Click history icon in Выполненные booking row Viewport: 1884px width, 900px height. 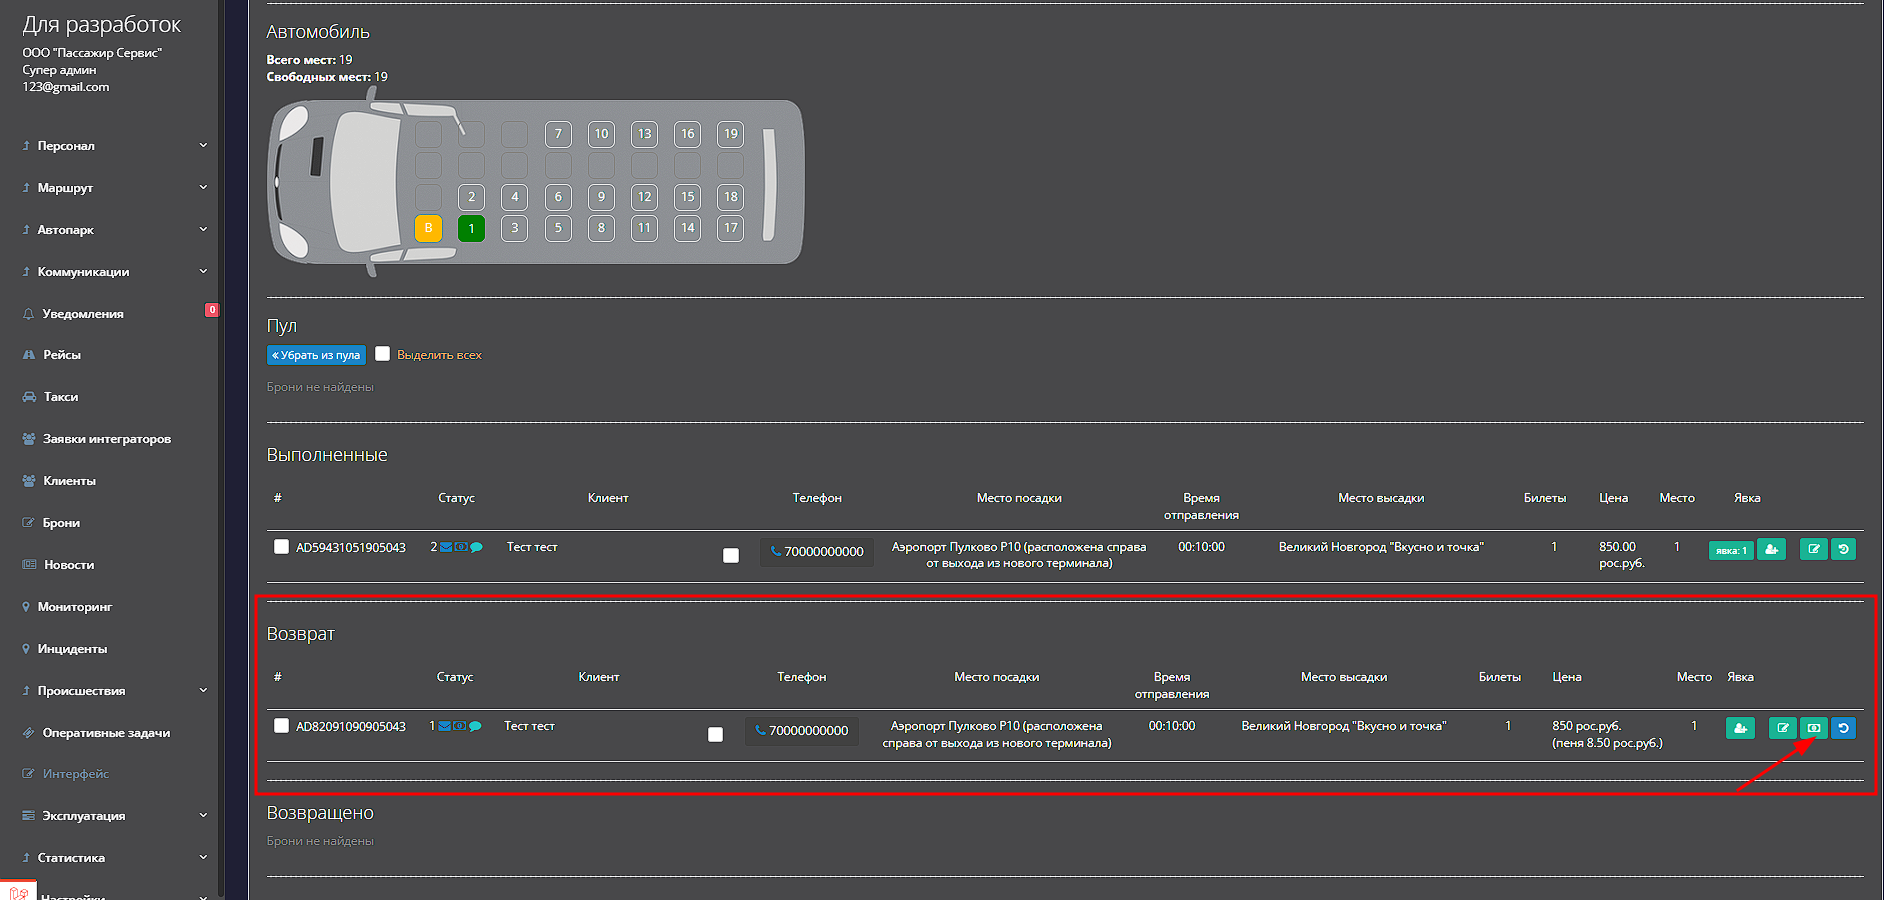click(1843, 549)
